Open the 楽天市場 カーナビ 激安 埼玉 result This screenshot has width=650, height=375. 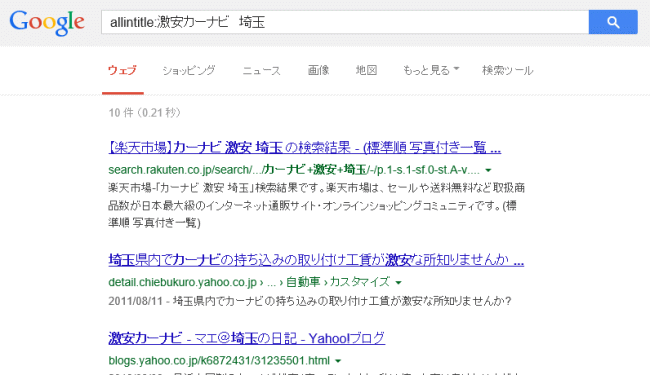point(305,148)
